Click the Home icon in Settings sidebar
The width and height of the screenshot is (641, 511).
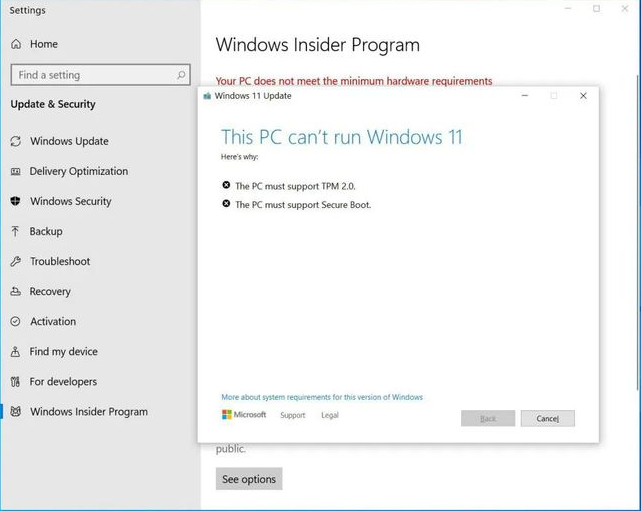(16, 44)
